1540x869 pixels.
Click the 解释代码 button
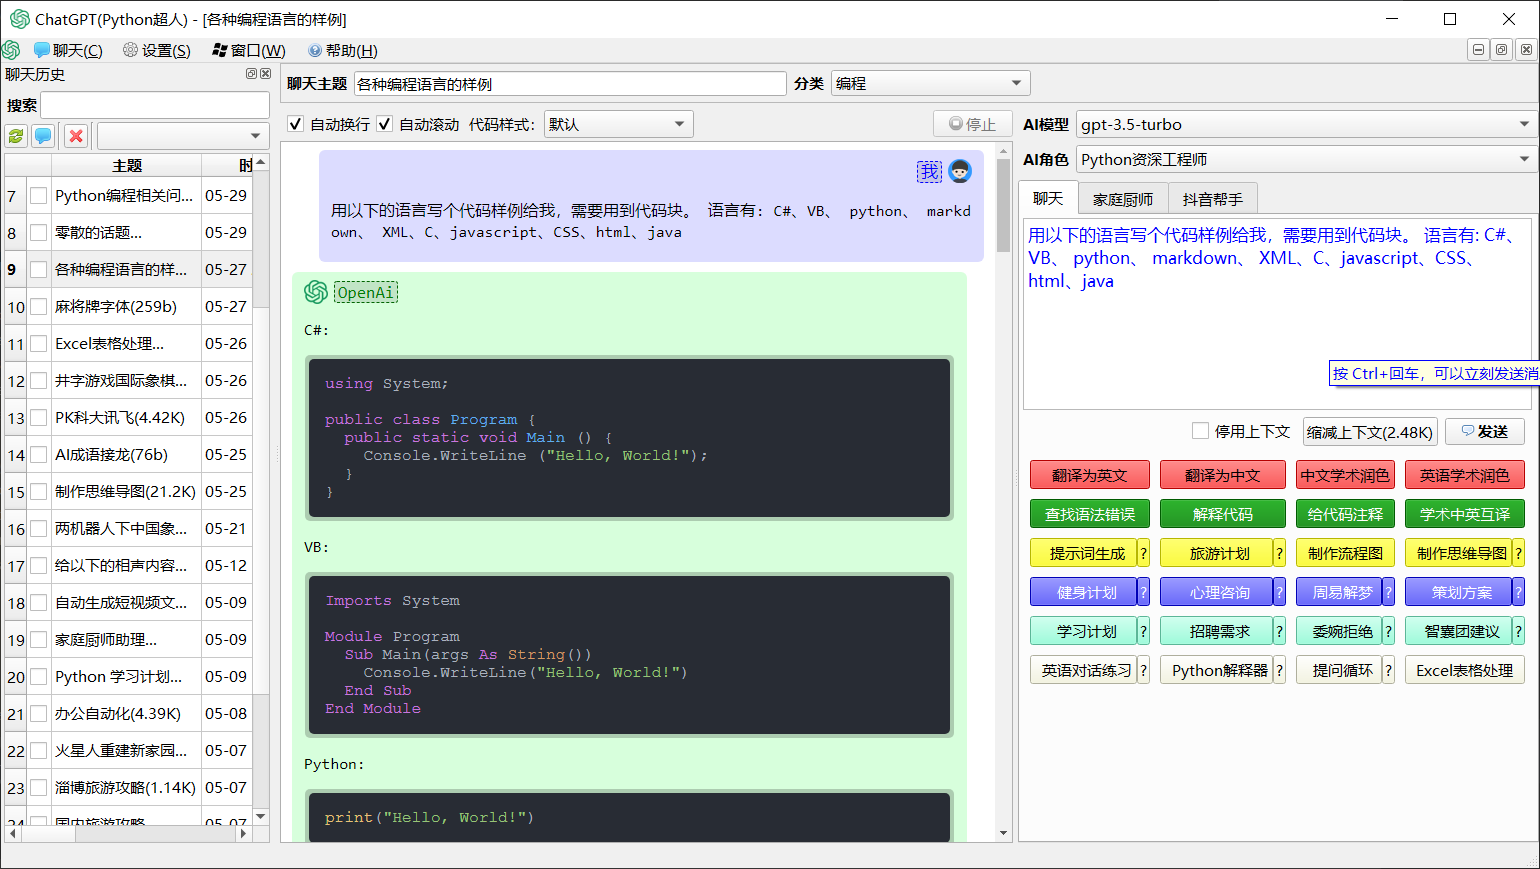1222,514
